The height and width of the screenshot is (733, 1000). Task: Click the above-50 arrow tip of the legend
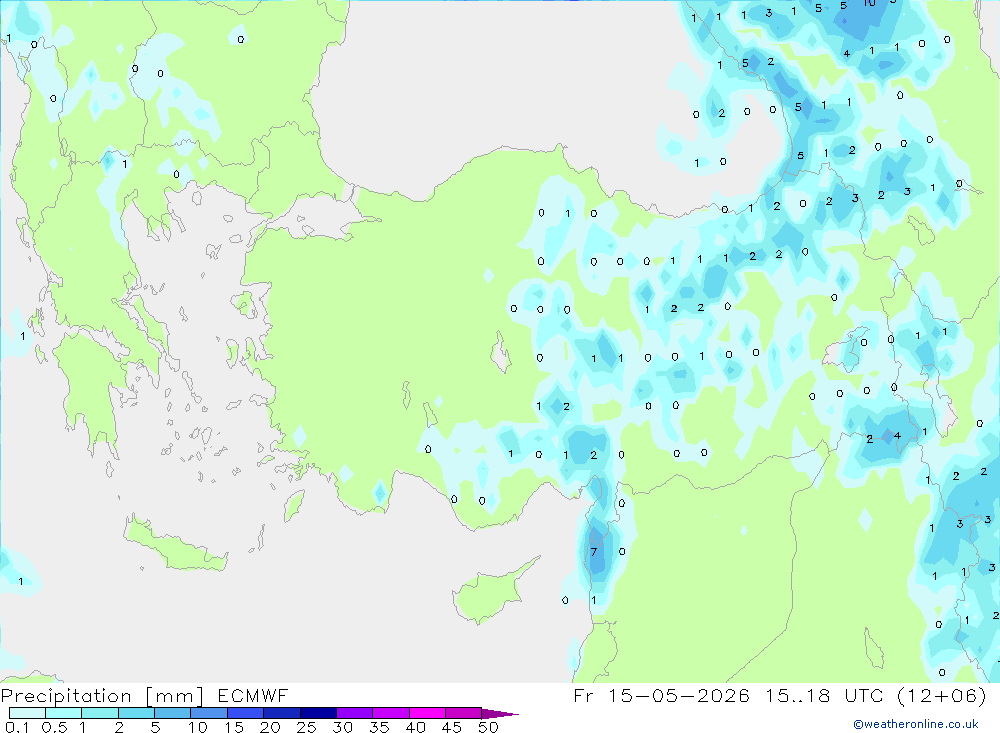[x=500, y=714]
